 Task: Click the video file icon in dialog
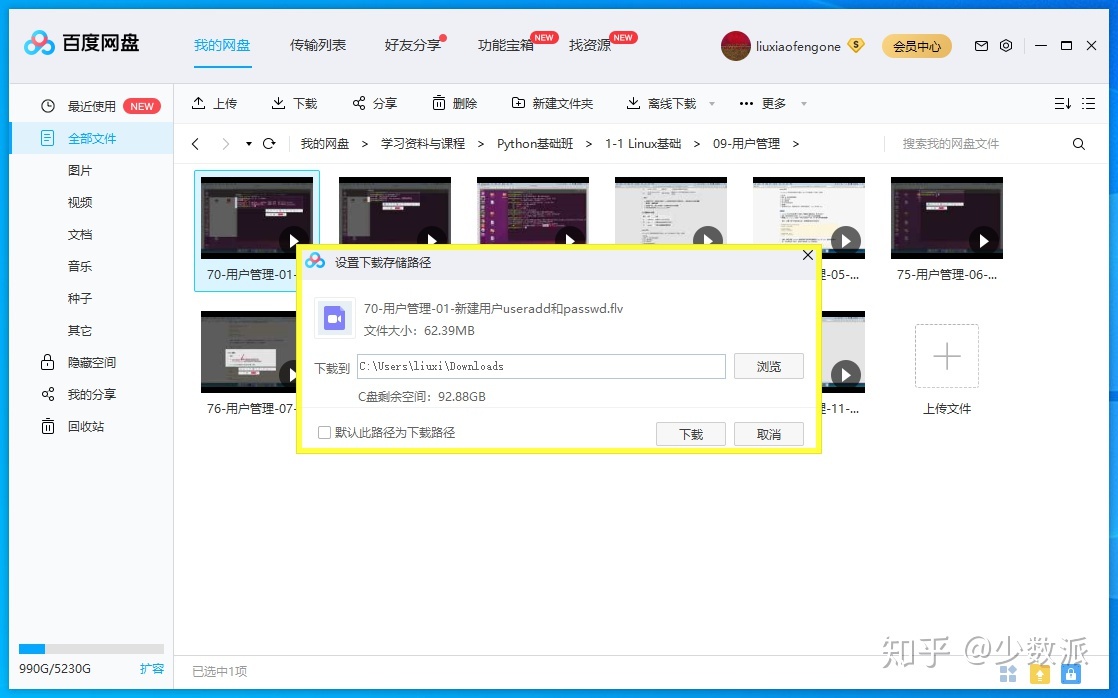tap(334, 318)
